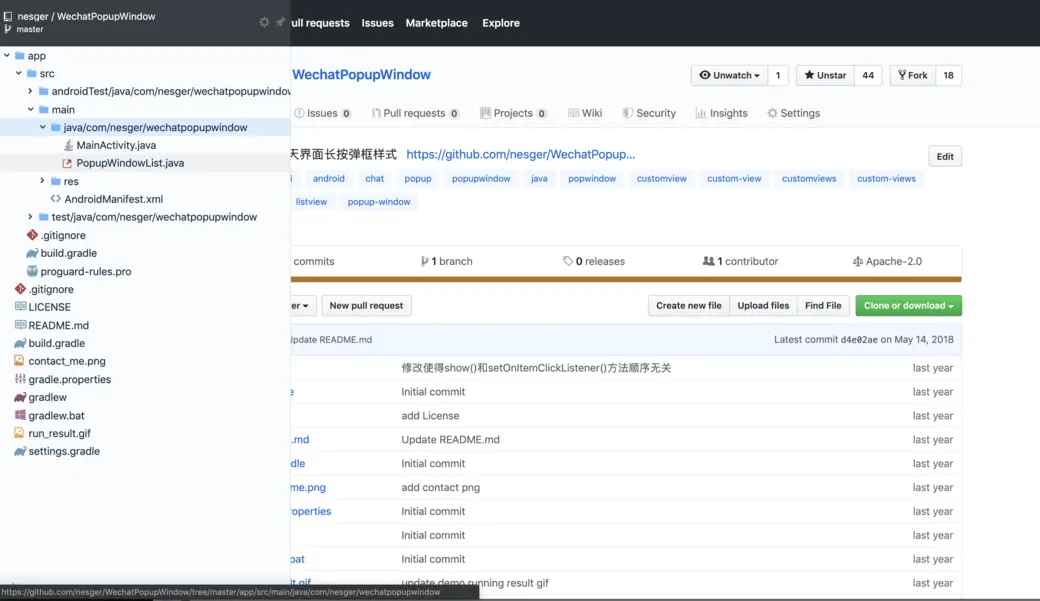Image resolution: width=1040 pixels, height=601 pixels.
Task: Click the Edit description button
Action: coord(945,157)
